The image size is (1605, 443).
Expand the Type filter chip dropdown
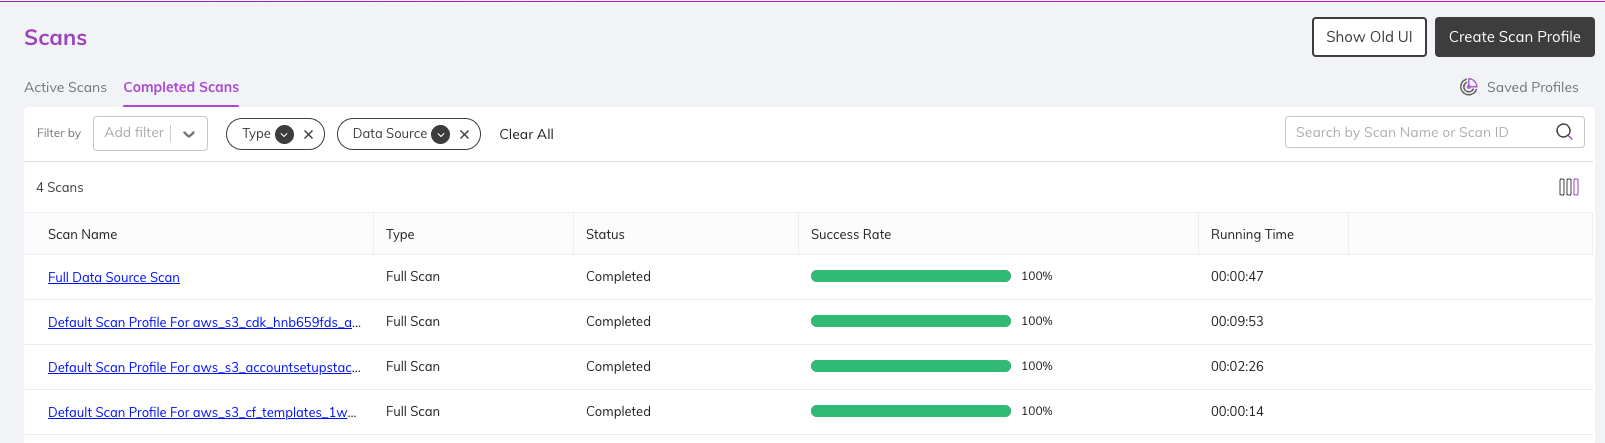284,134
